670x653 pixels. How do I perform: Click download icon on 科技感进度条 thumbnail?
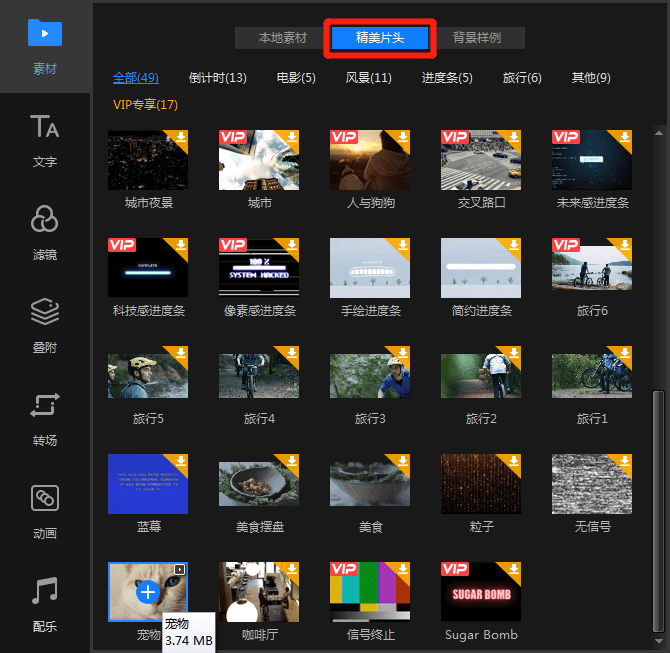[181, 245]
